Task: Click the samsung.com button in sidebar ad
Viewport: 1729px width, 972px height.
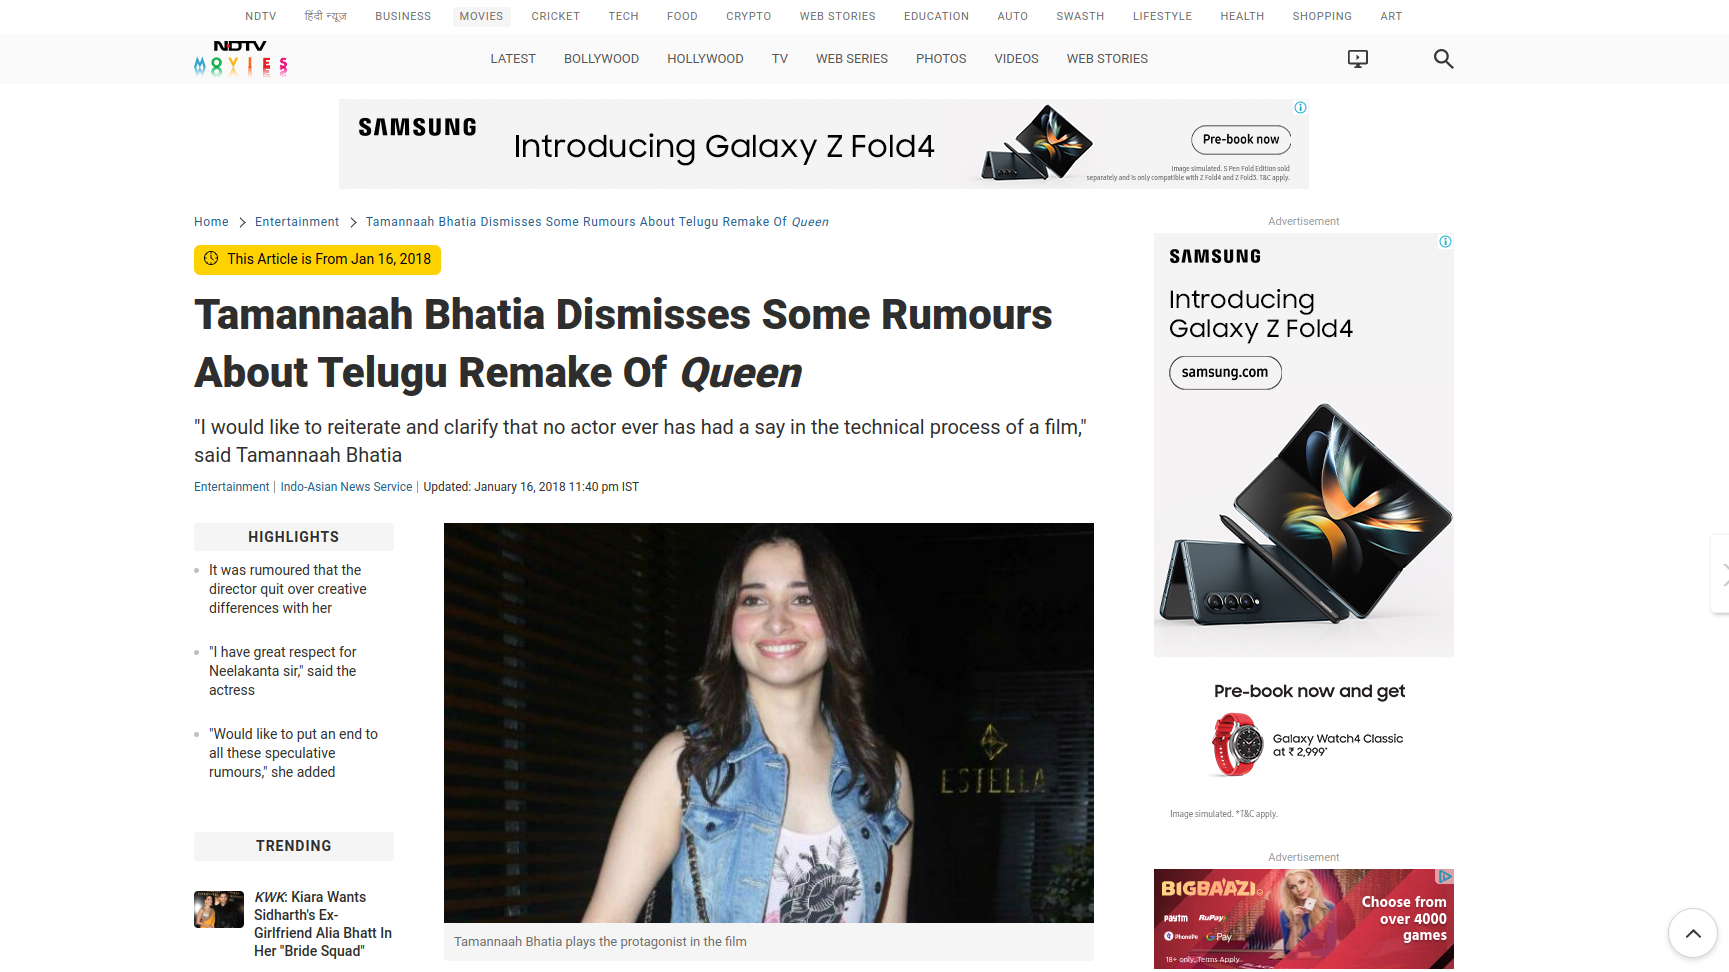Action: (x=1225, y=373)
